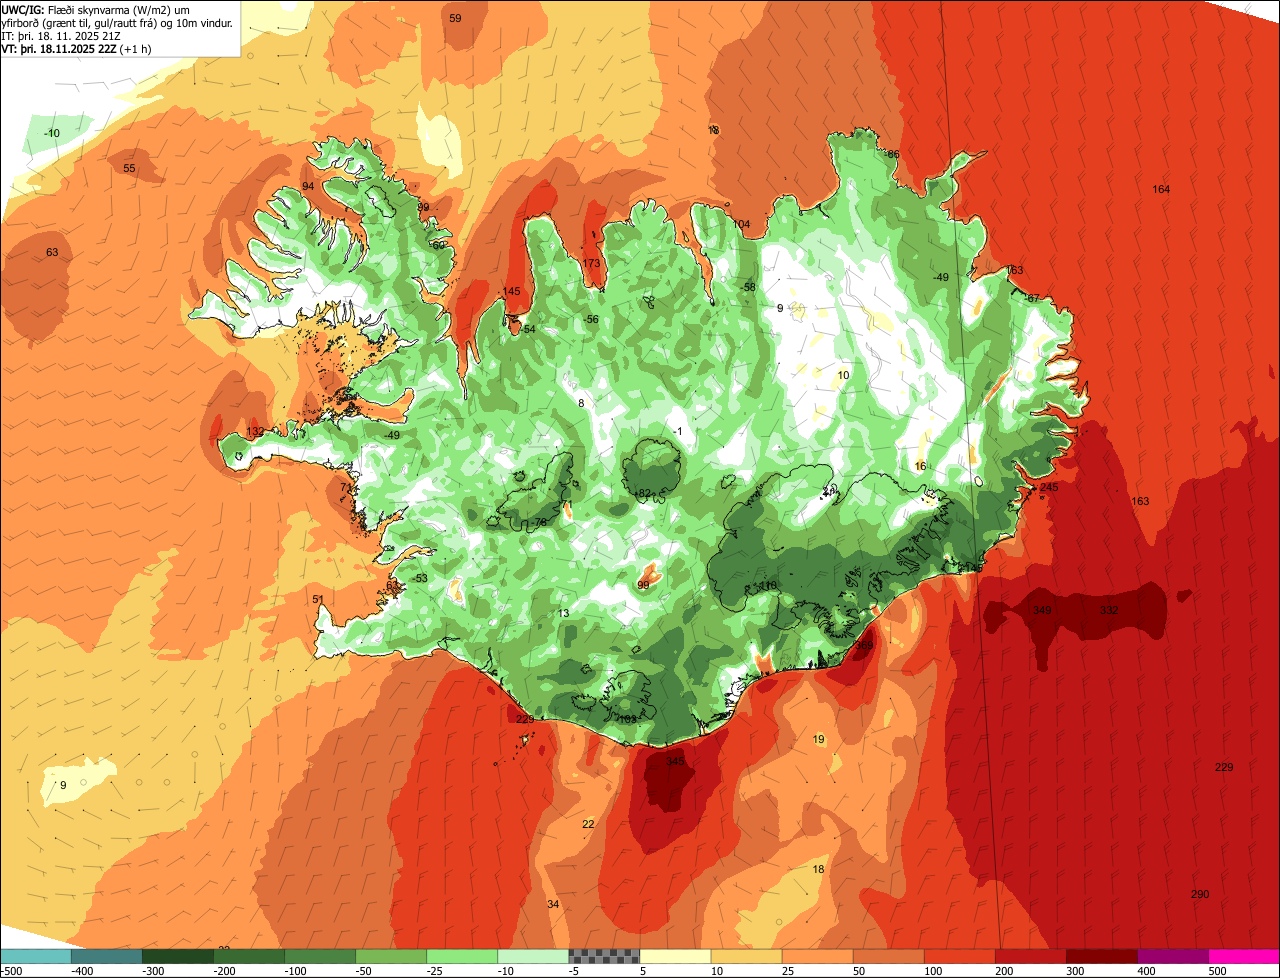The width and height of the screenshot is (1280, 978).
Task: Select the teal -500 to -400 legend color
Action: click(35, 956)
